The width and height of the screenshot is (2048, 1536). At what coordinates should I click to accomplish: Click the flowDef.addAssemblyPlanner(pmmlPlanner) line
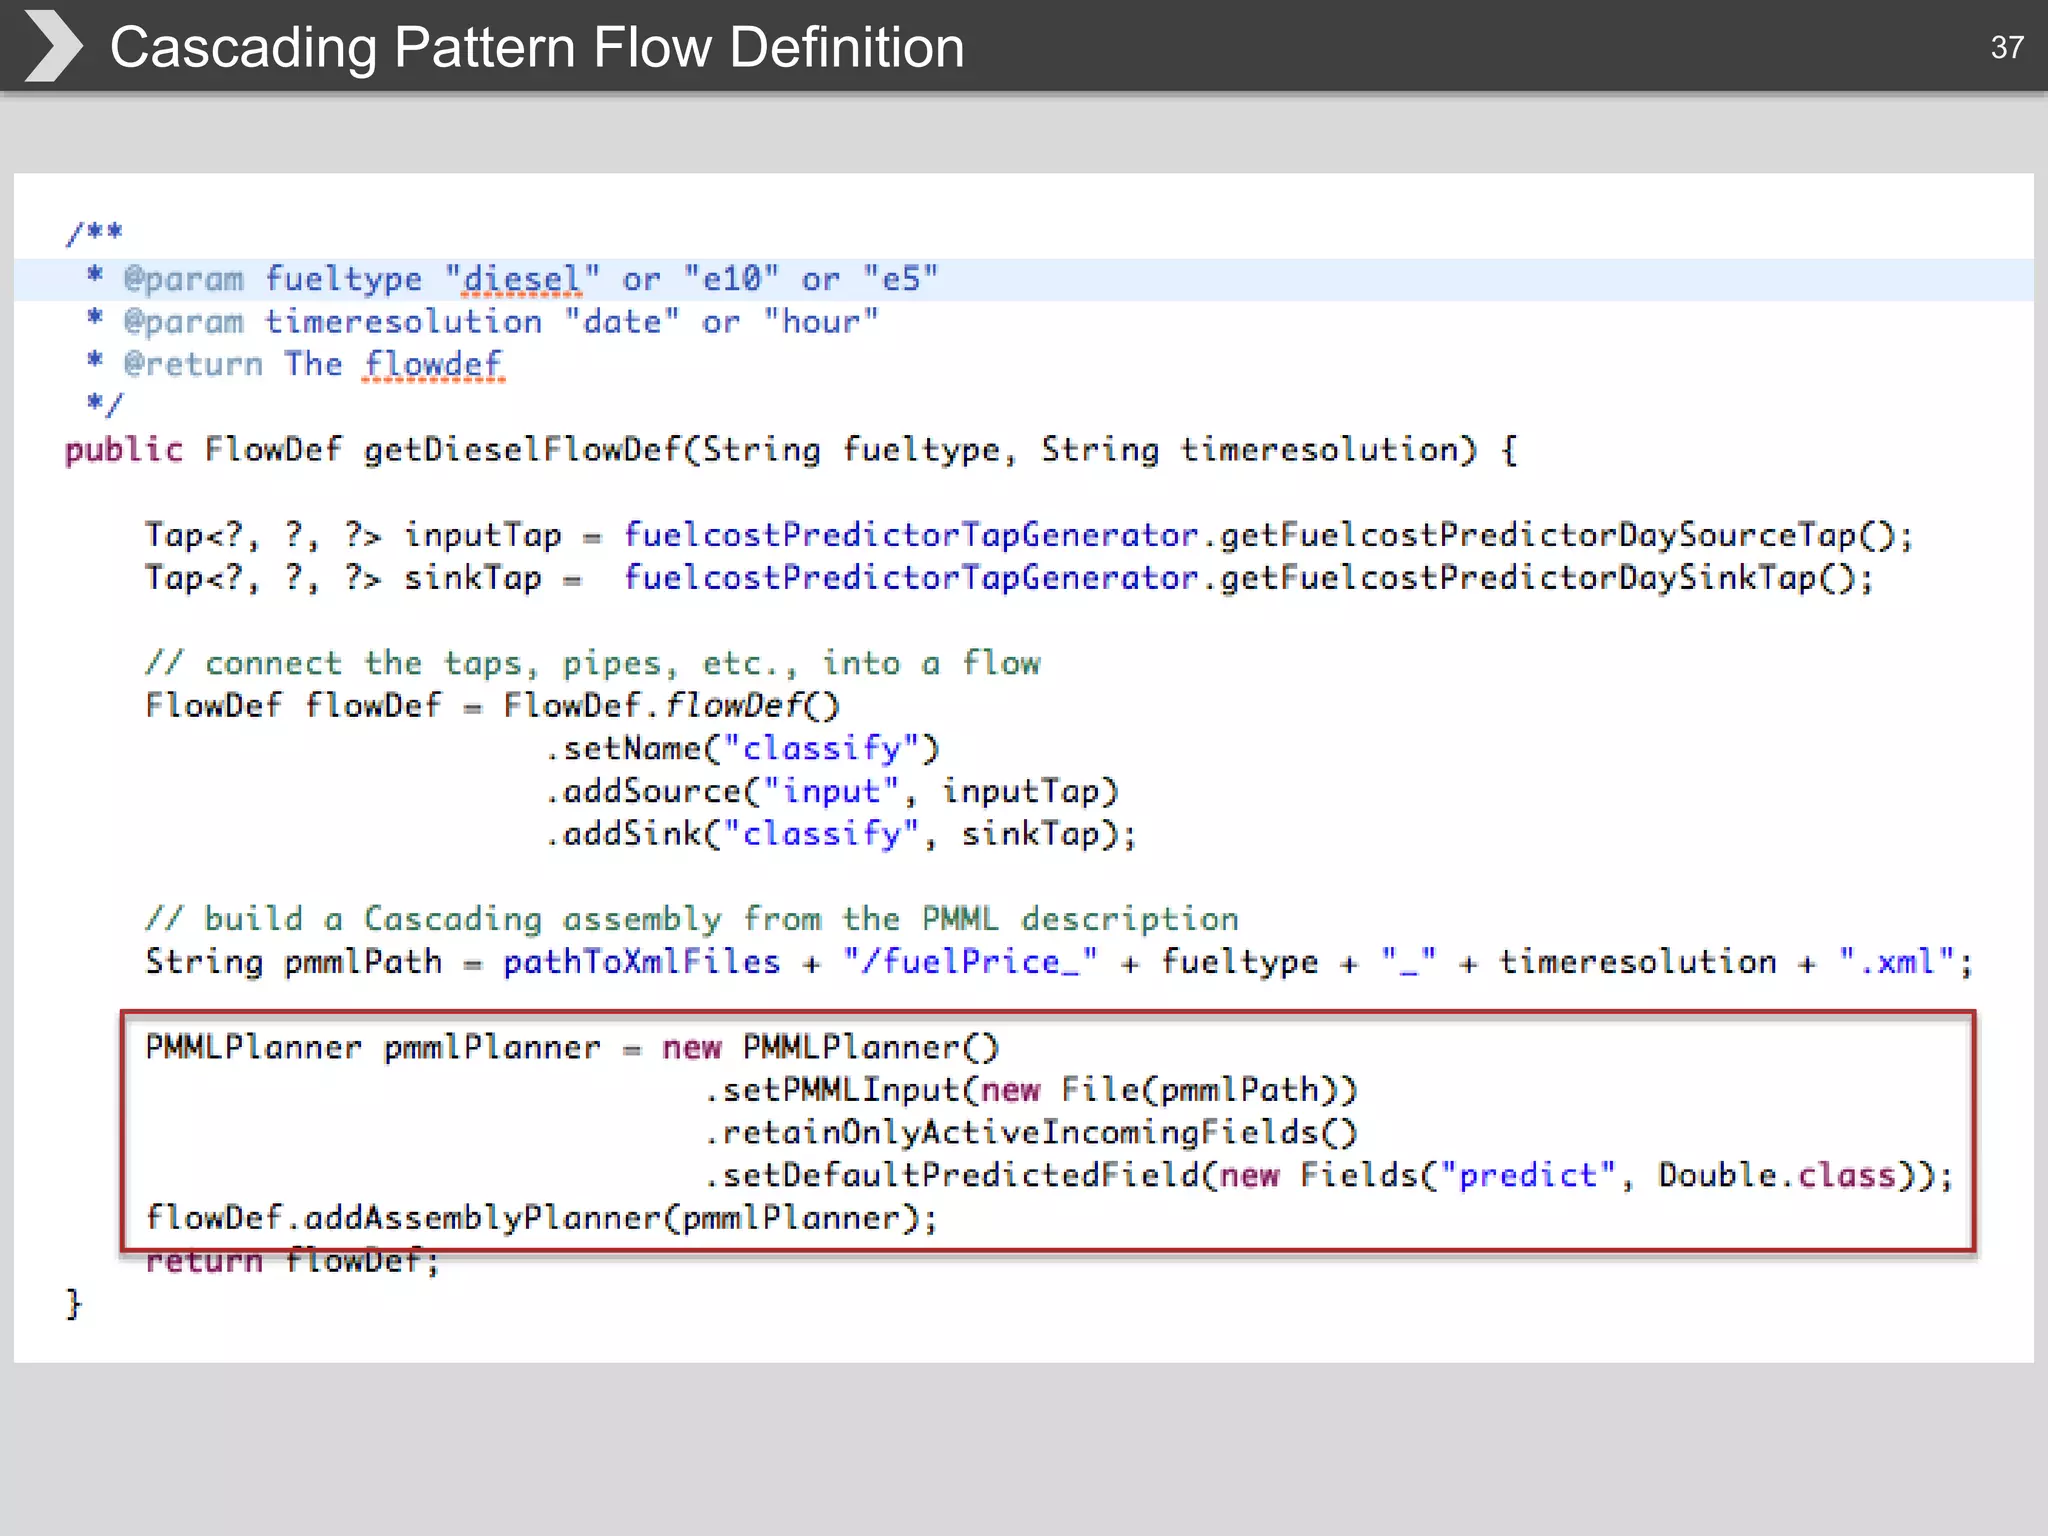click(541, 1218)
